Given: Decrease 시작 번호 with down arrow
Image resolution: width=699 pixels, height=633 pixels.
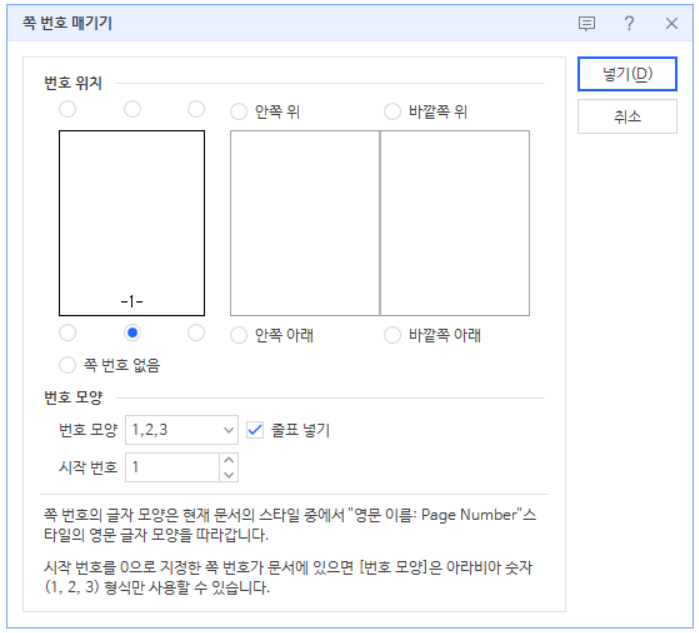Looking at the screenshot, I should pyautogui.click(x=229, y=474).
